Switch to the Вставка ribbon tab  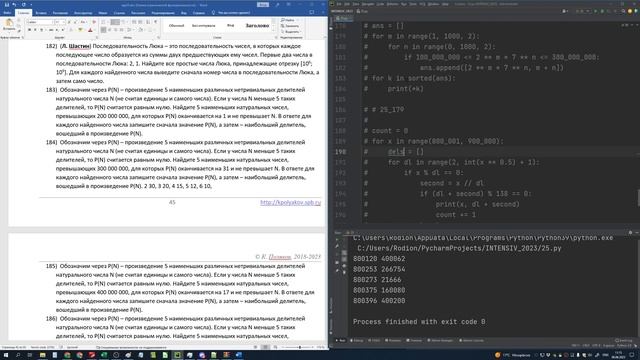click(x=41, y=13)
